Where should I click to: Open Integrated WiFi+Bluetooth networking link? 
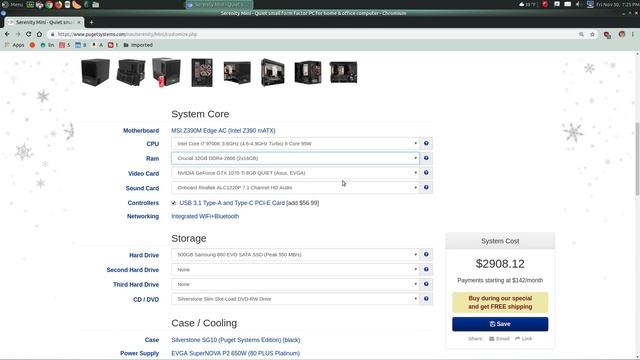[205, 216]
